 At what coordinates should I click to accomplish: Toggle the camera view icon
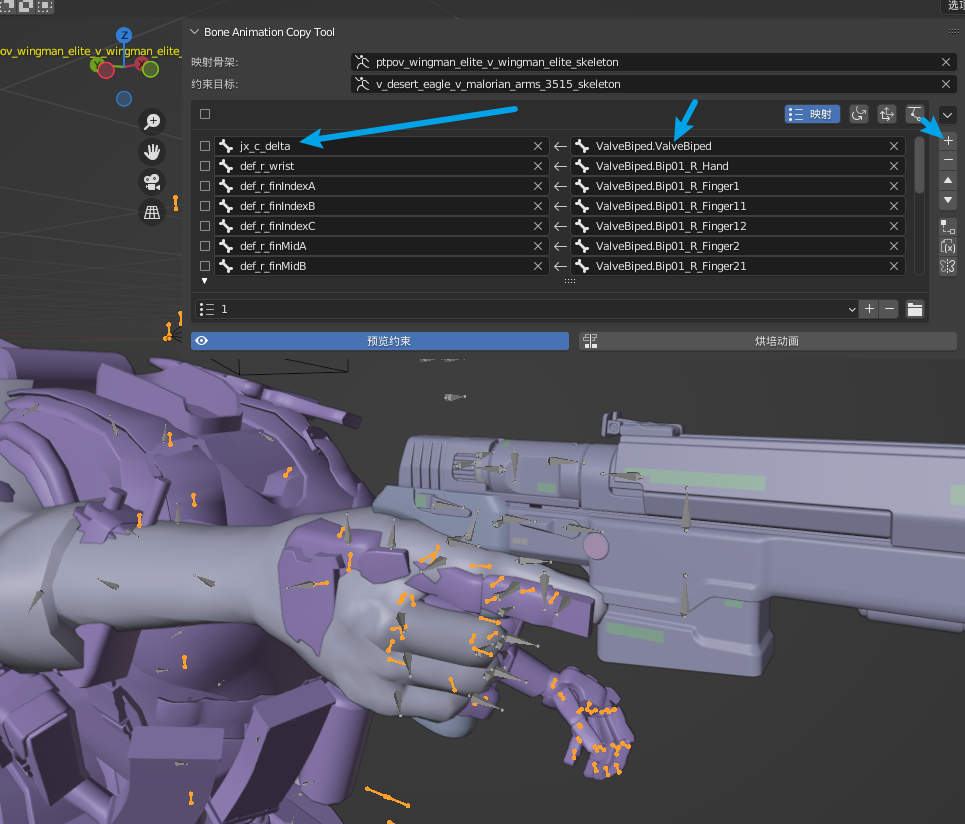pos(152,182)
